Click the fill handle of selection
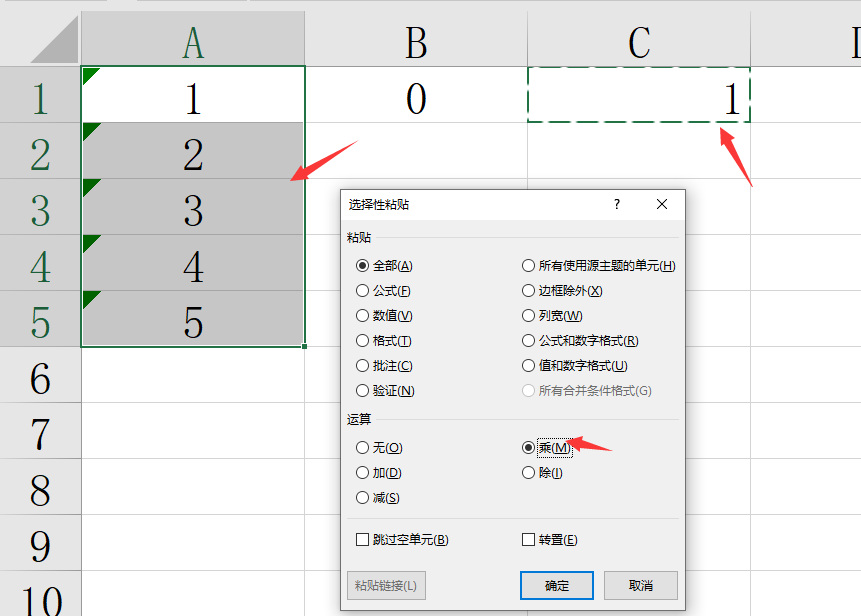The height and width of the screenshot is (616, 861). pos(304,346)
